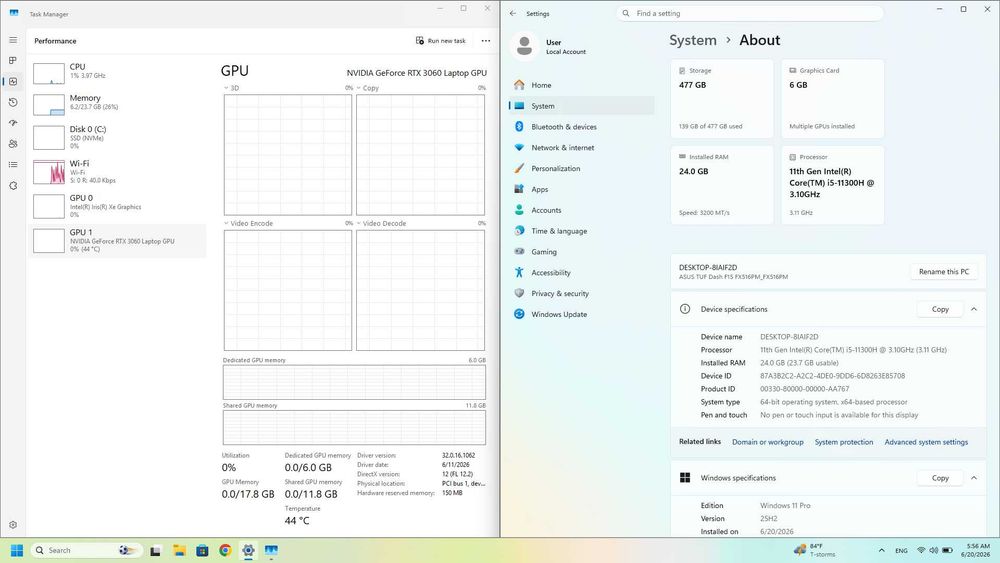The width and height of the screenshot is (1000, 563).
Task: Open System protection link
Action: tap(844, 442)
